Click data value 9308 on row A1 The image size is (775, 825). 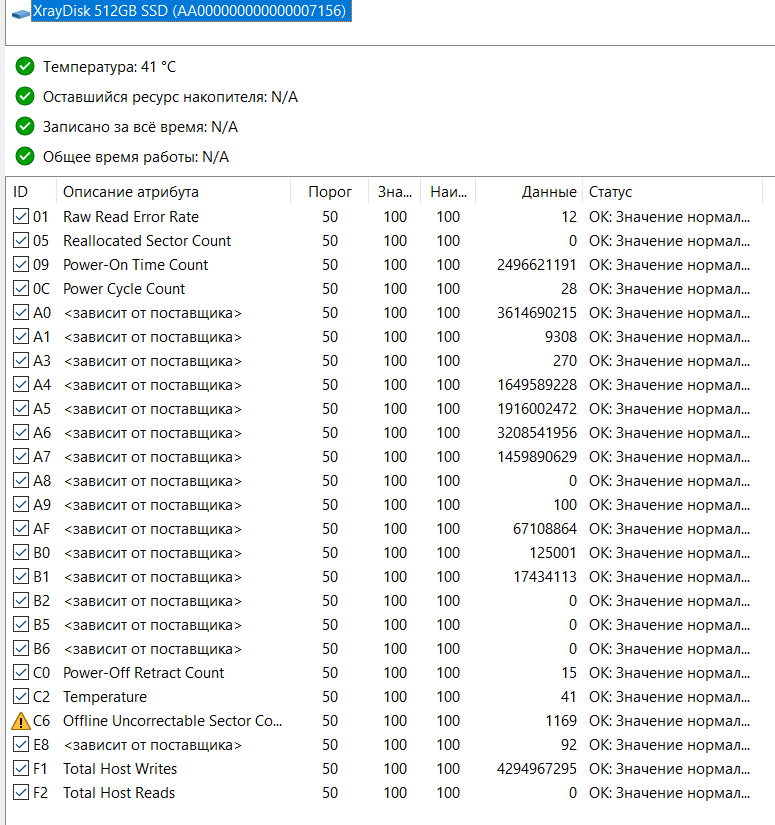tap(561, 337)
